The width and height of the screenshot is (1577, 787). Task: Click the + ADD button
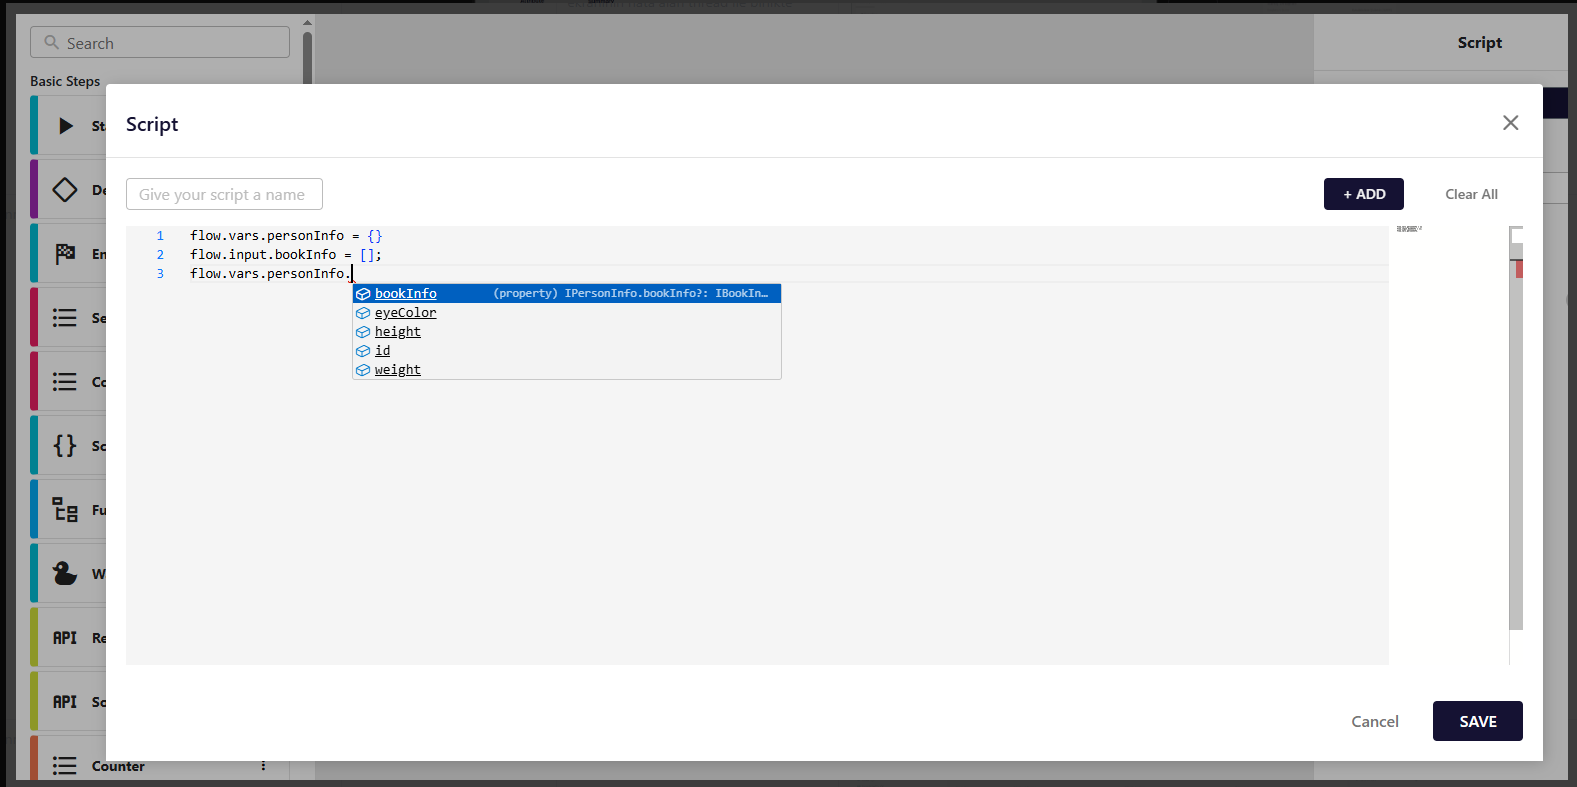click(x=1363, y=194)
